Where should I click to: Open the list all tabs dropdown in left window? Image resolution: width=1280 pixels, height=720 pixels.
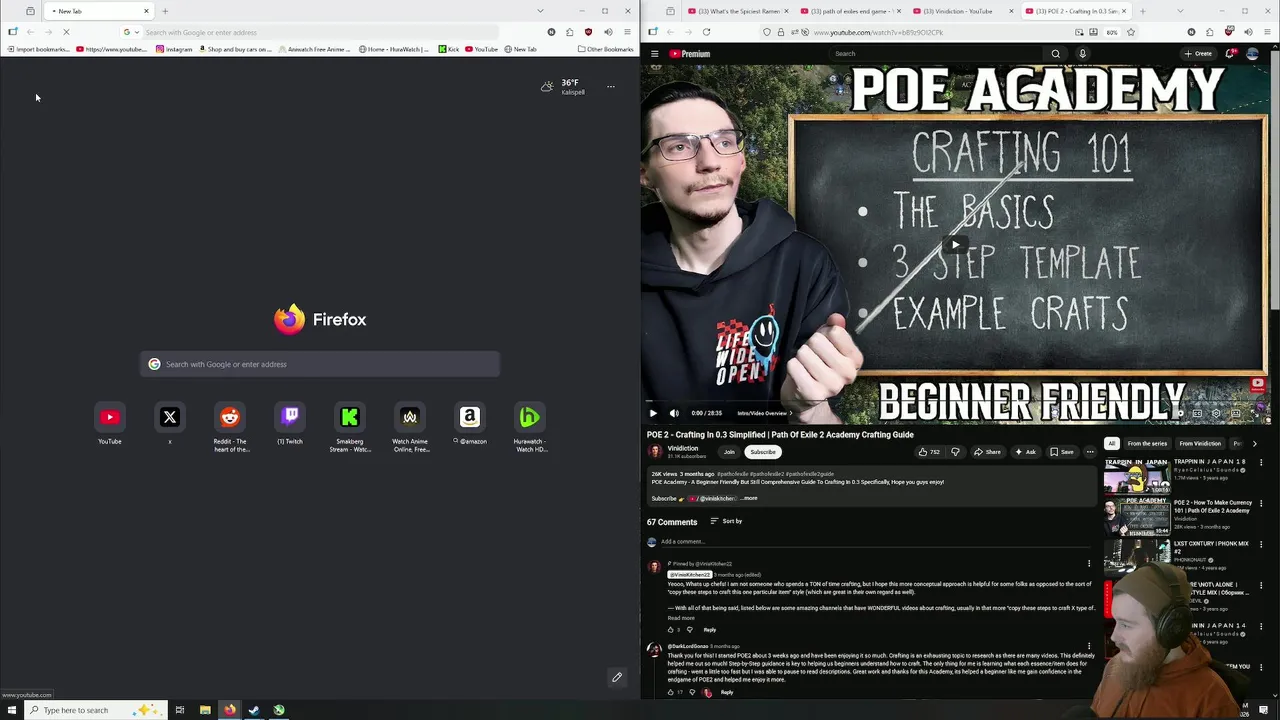[x=540, y=11]
